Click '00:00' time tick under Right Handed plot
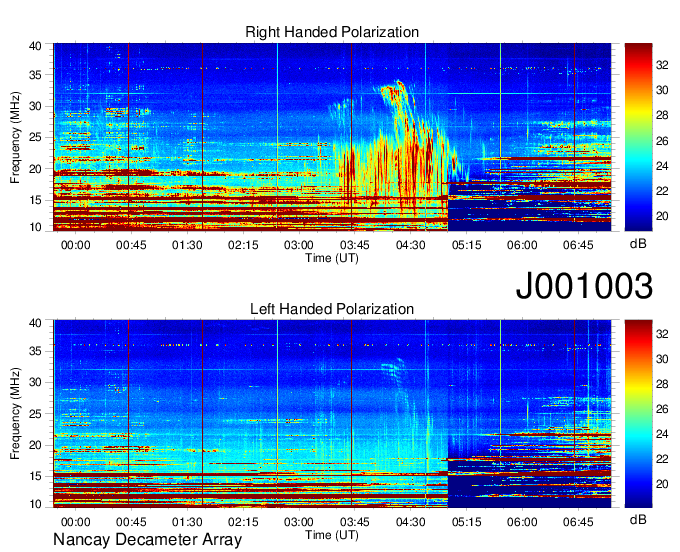 click(x=75, y=245)
